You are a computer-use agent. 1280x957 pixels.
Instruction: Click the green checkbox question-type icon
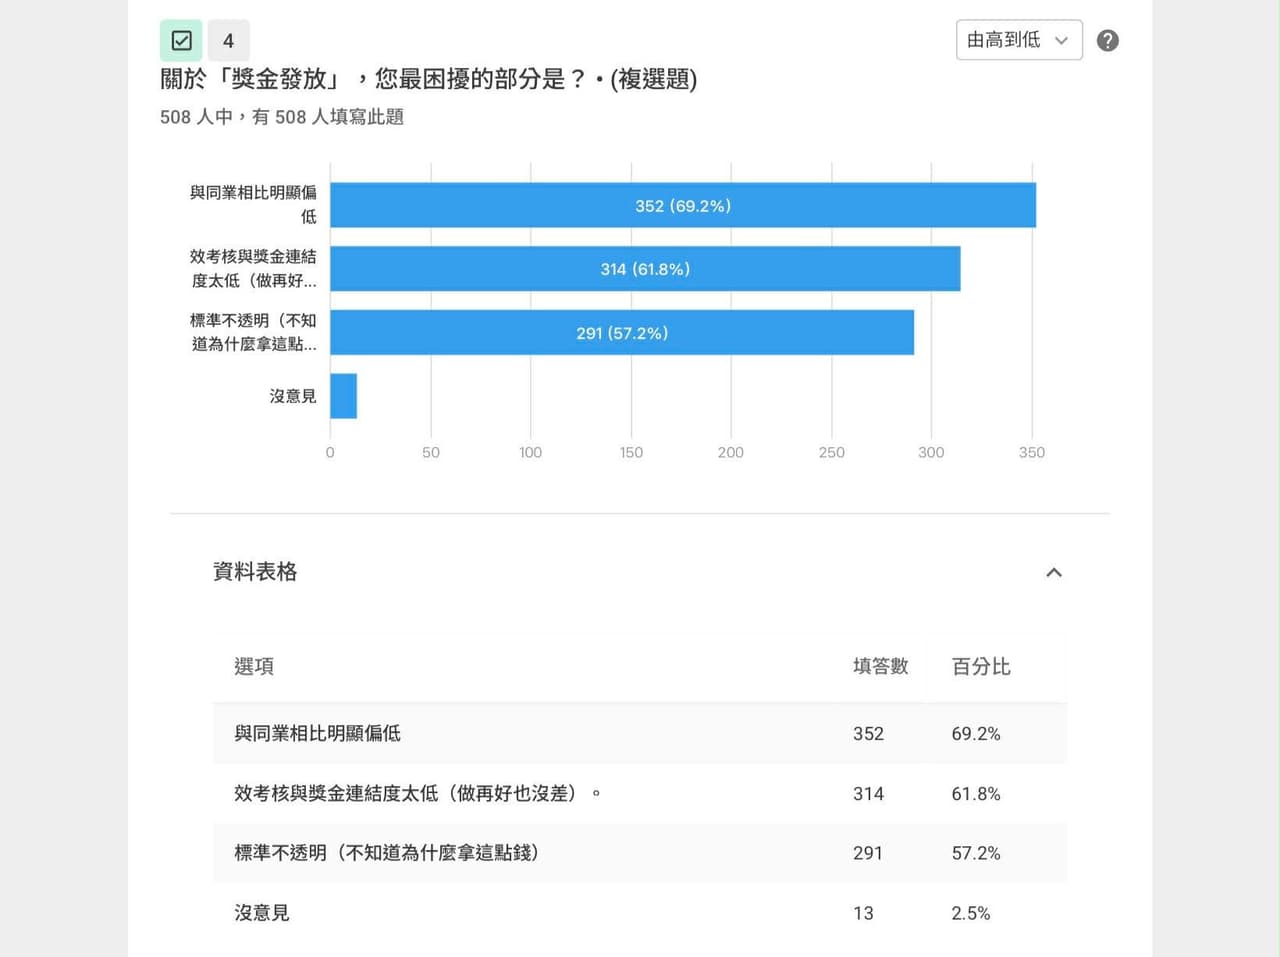tap(181, 41)
